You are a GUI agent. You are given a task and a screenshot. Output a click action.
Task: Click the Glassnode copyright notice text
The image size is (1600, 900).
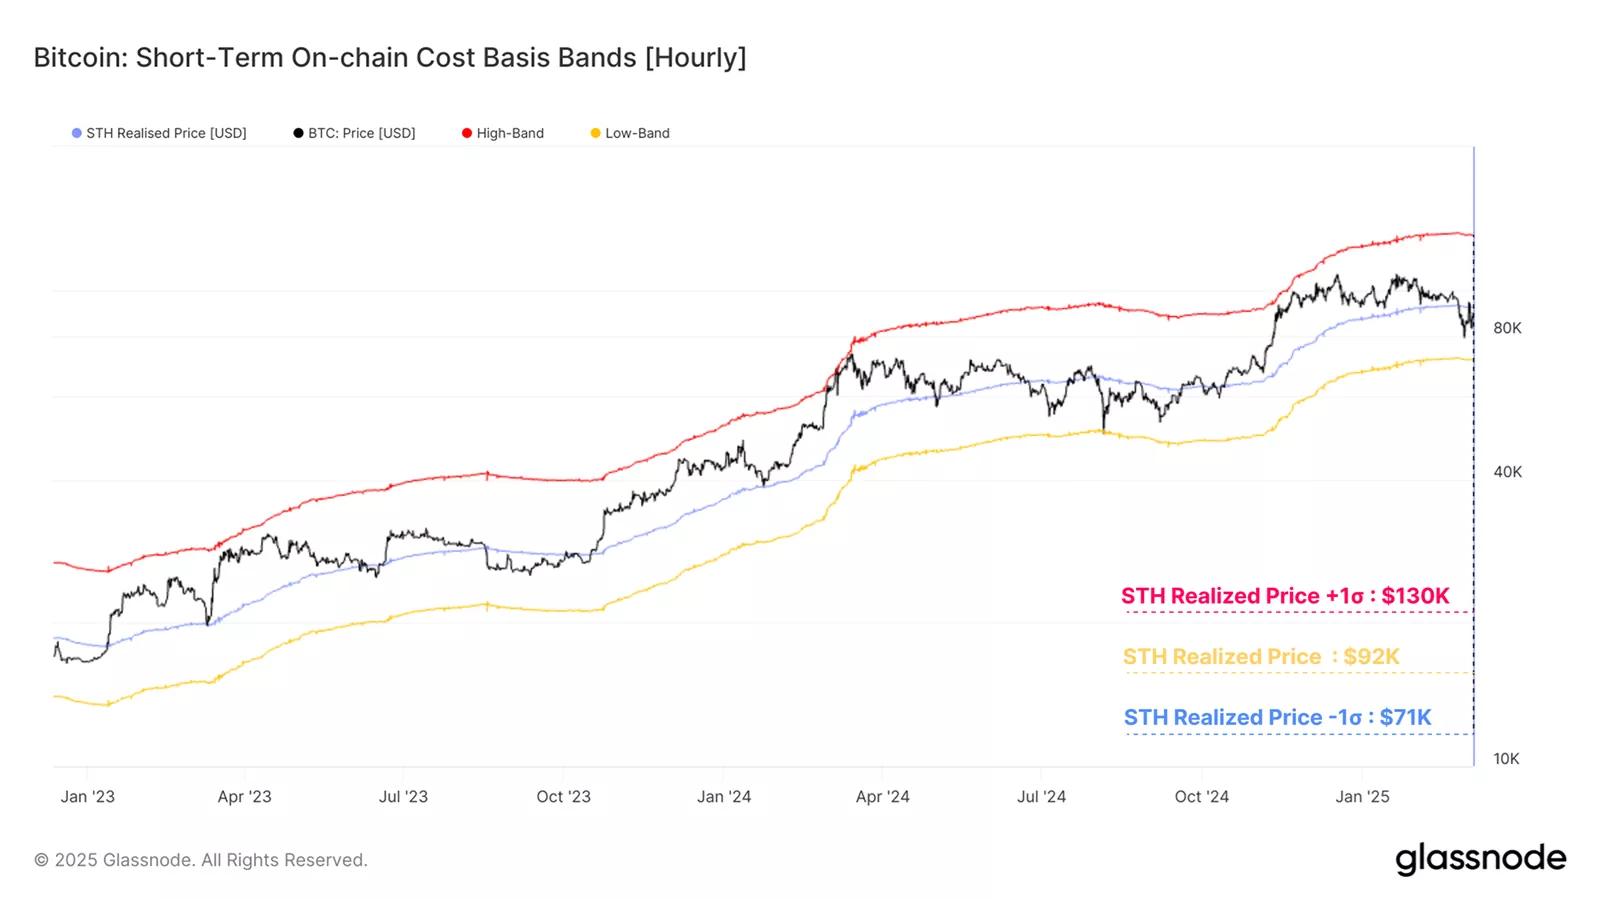(201, 860)
